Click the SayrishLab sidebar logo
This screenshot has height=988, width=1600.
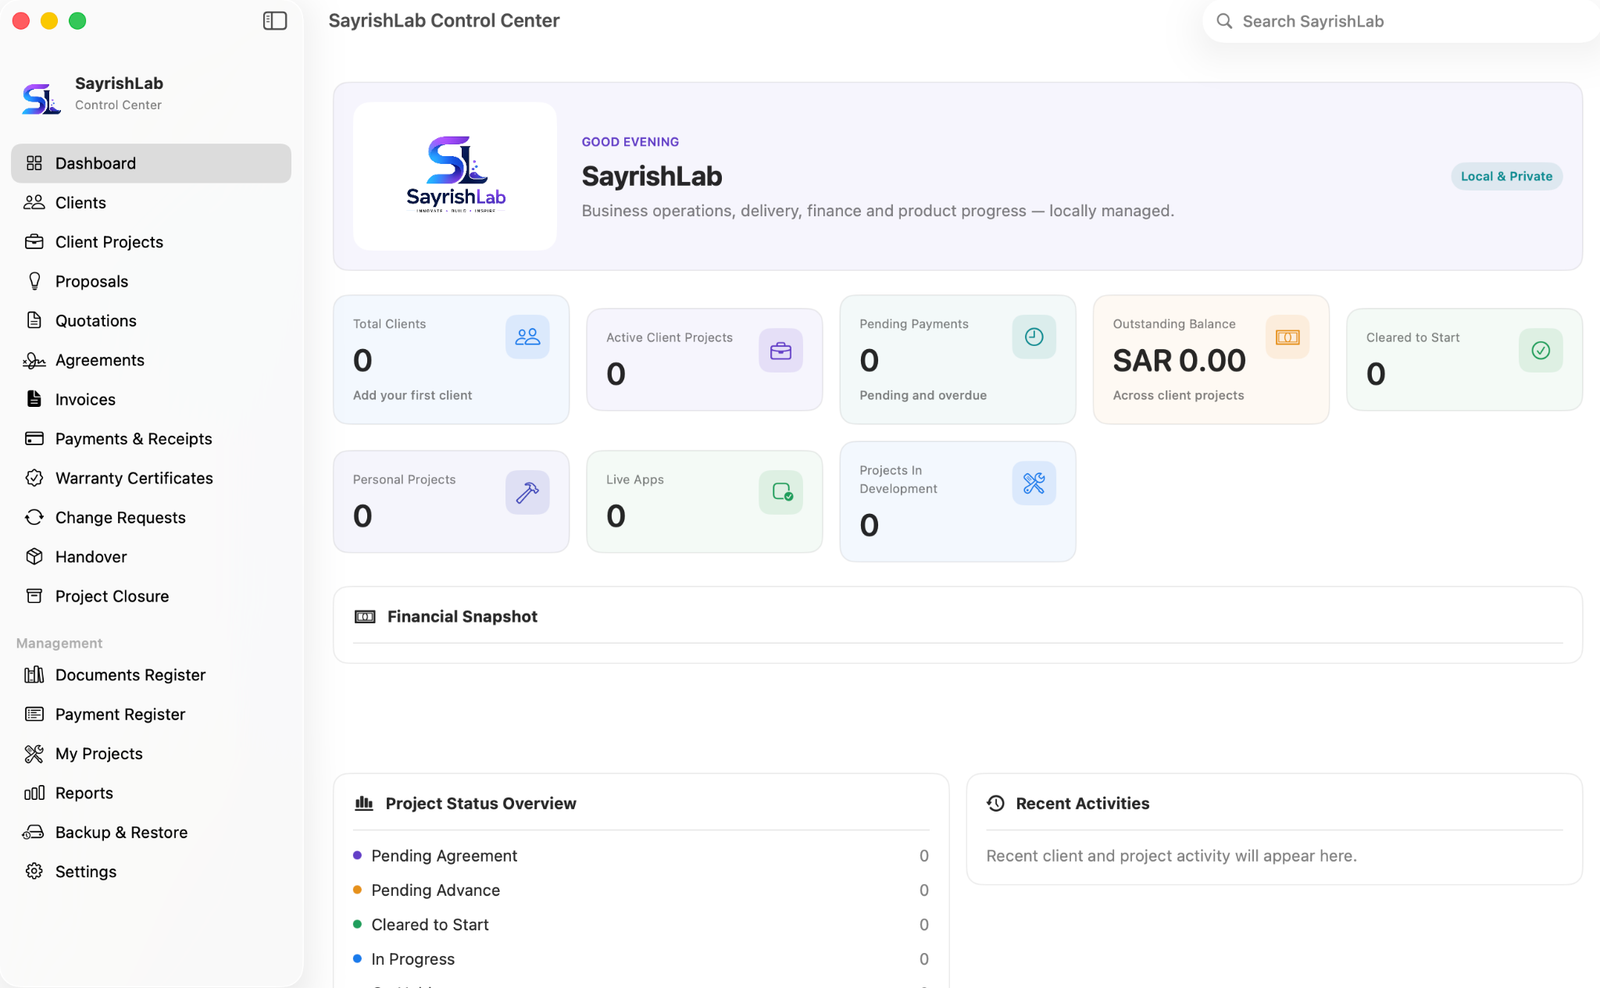[x=41, y=97]
